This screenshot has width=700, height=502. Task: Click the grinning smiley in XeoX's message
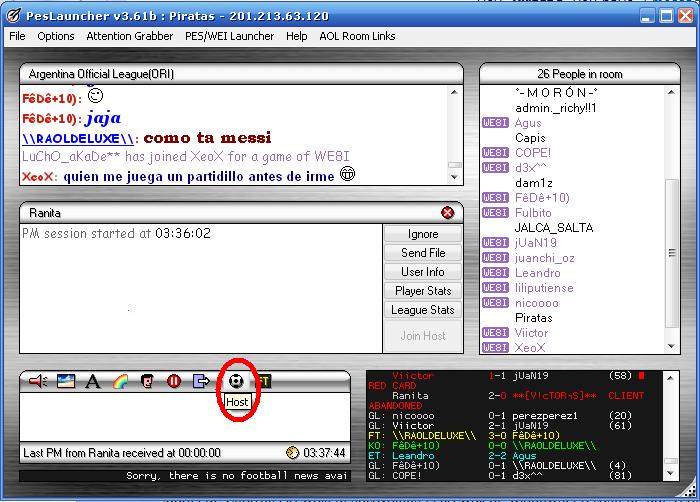click(x=347, y=174)
